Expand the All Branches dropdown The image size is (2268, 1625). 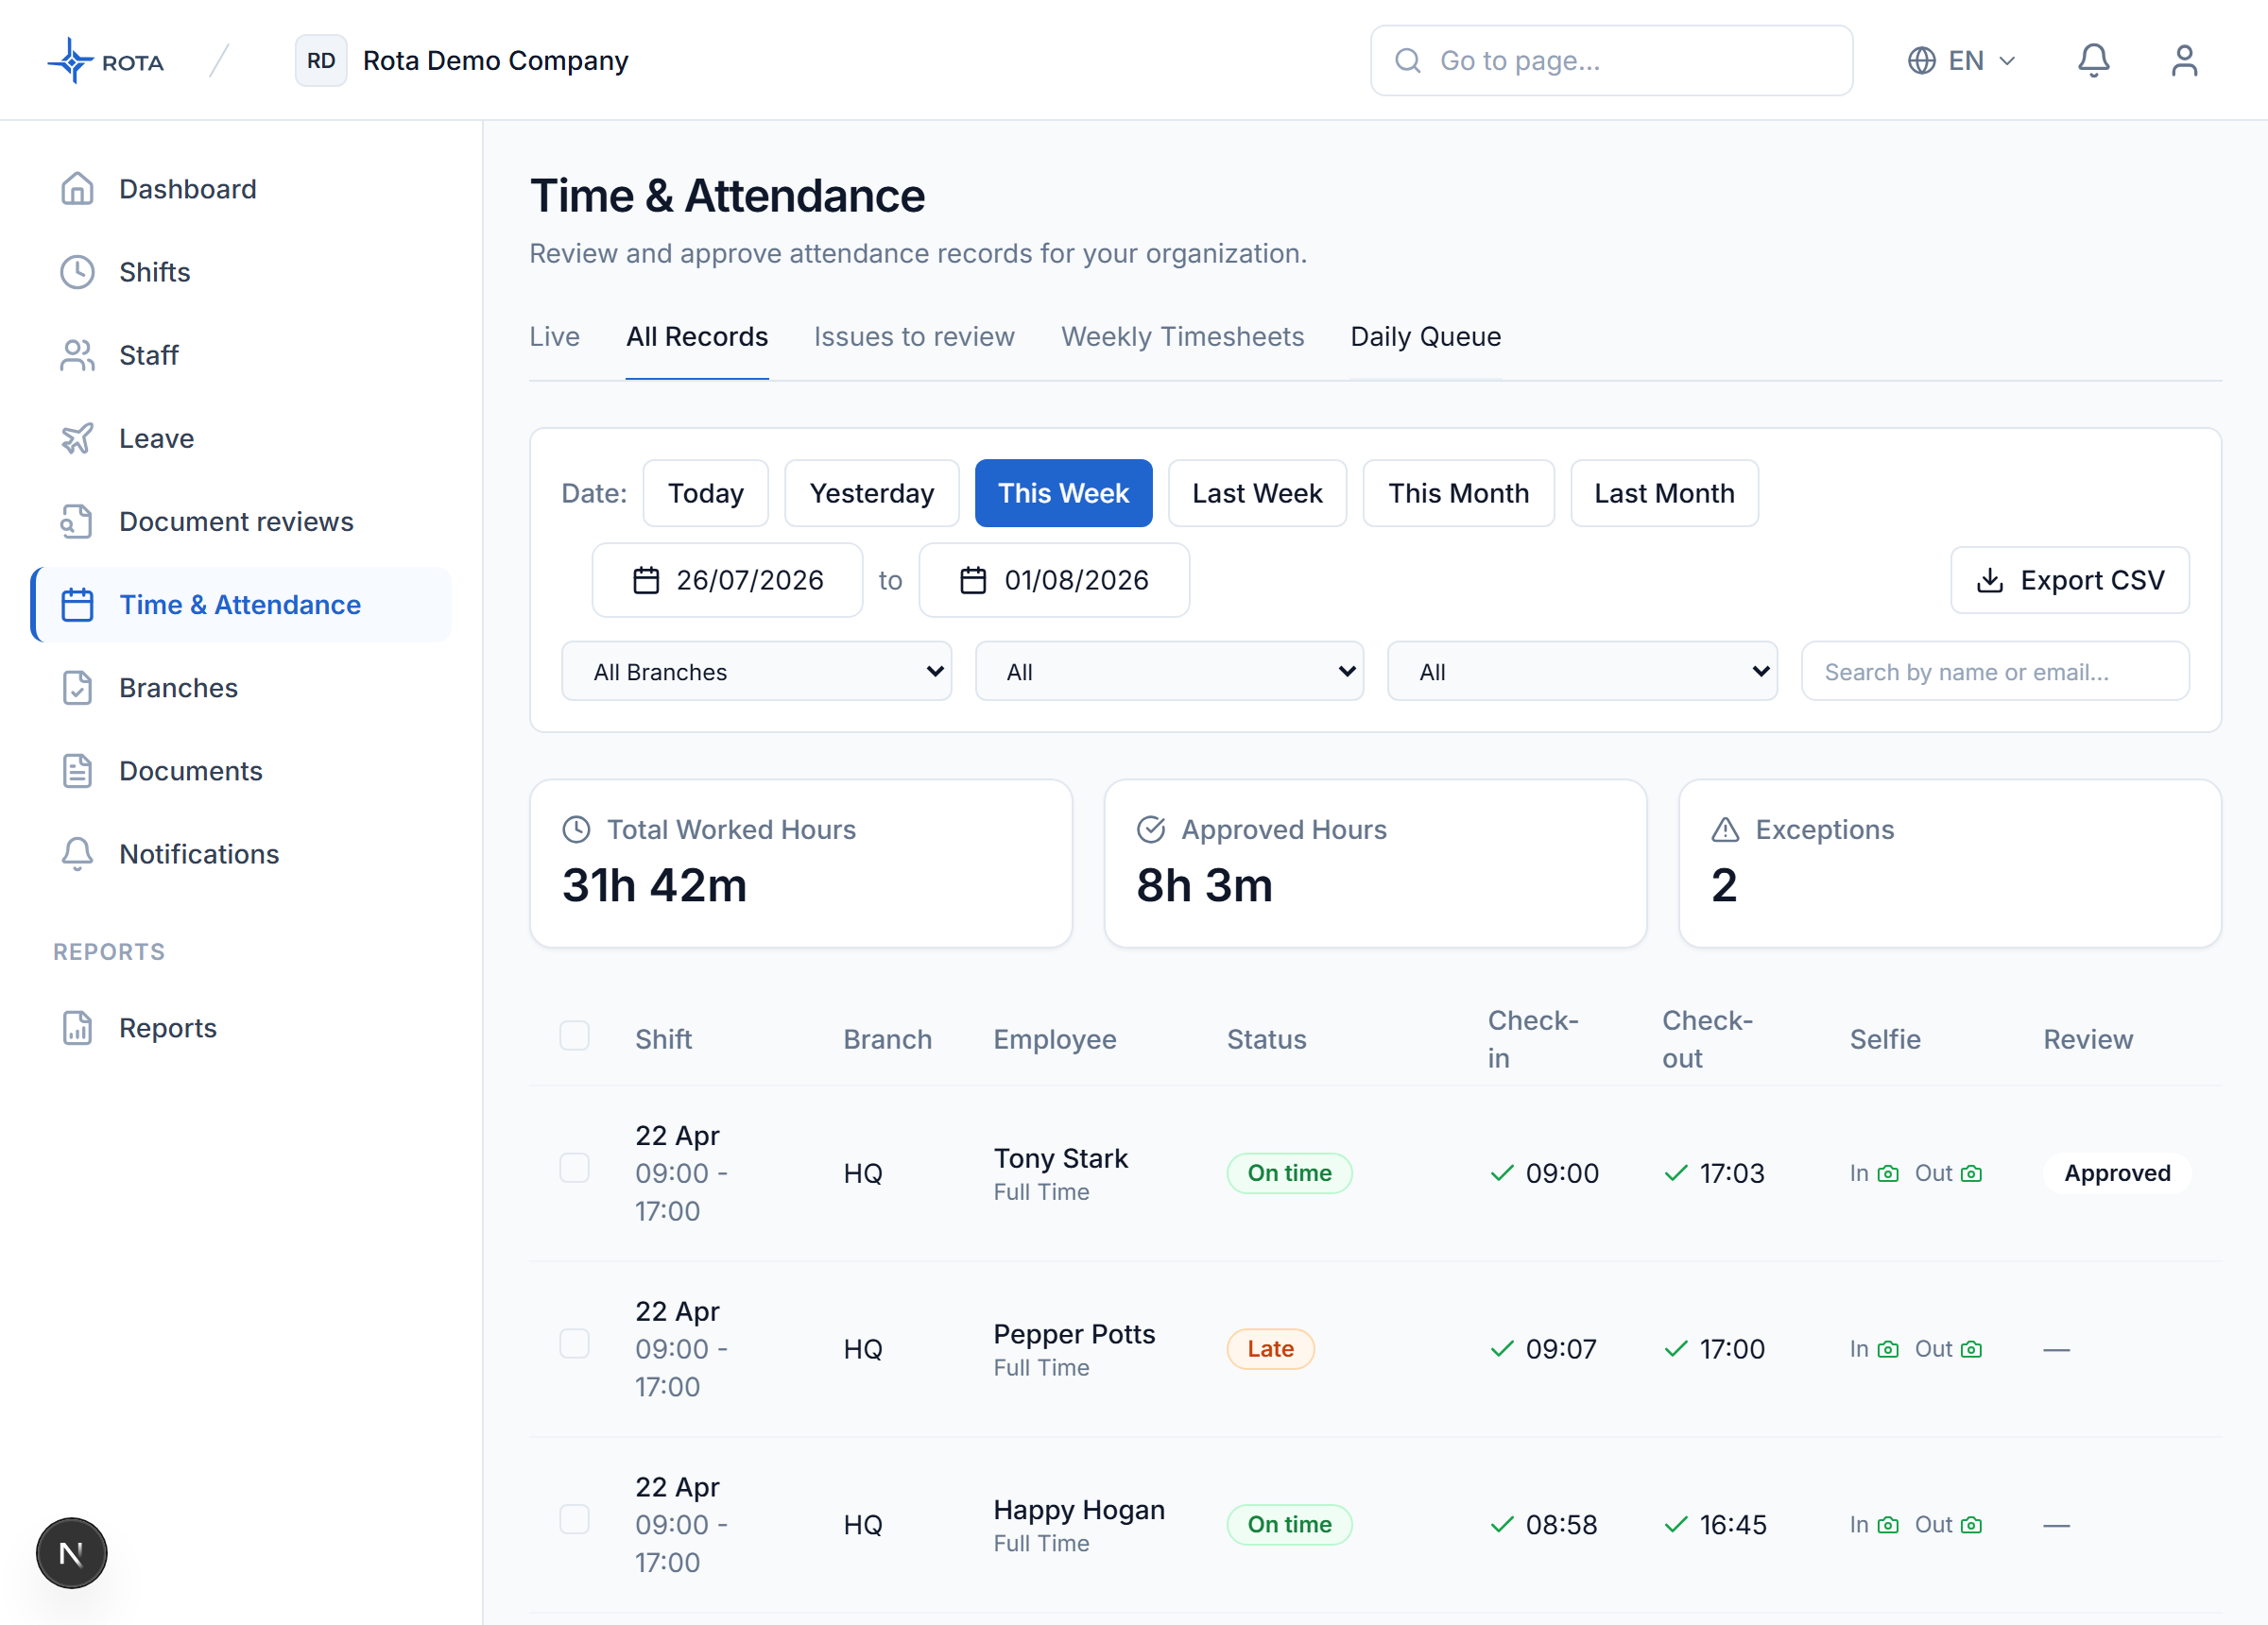point(756,672)
